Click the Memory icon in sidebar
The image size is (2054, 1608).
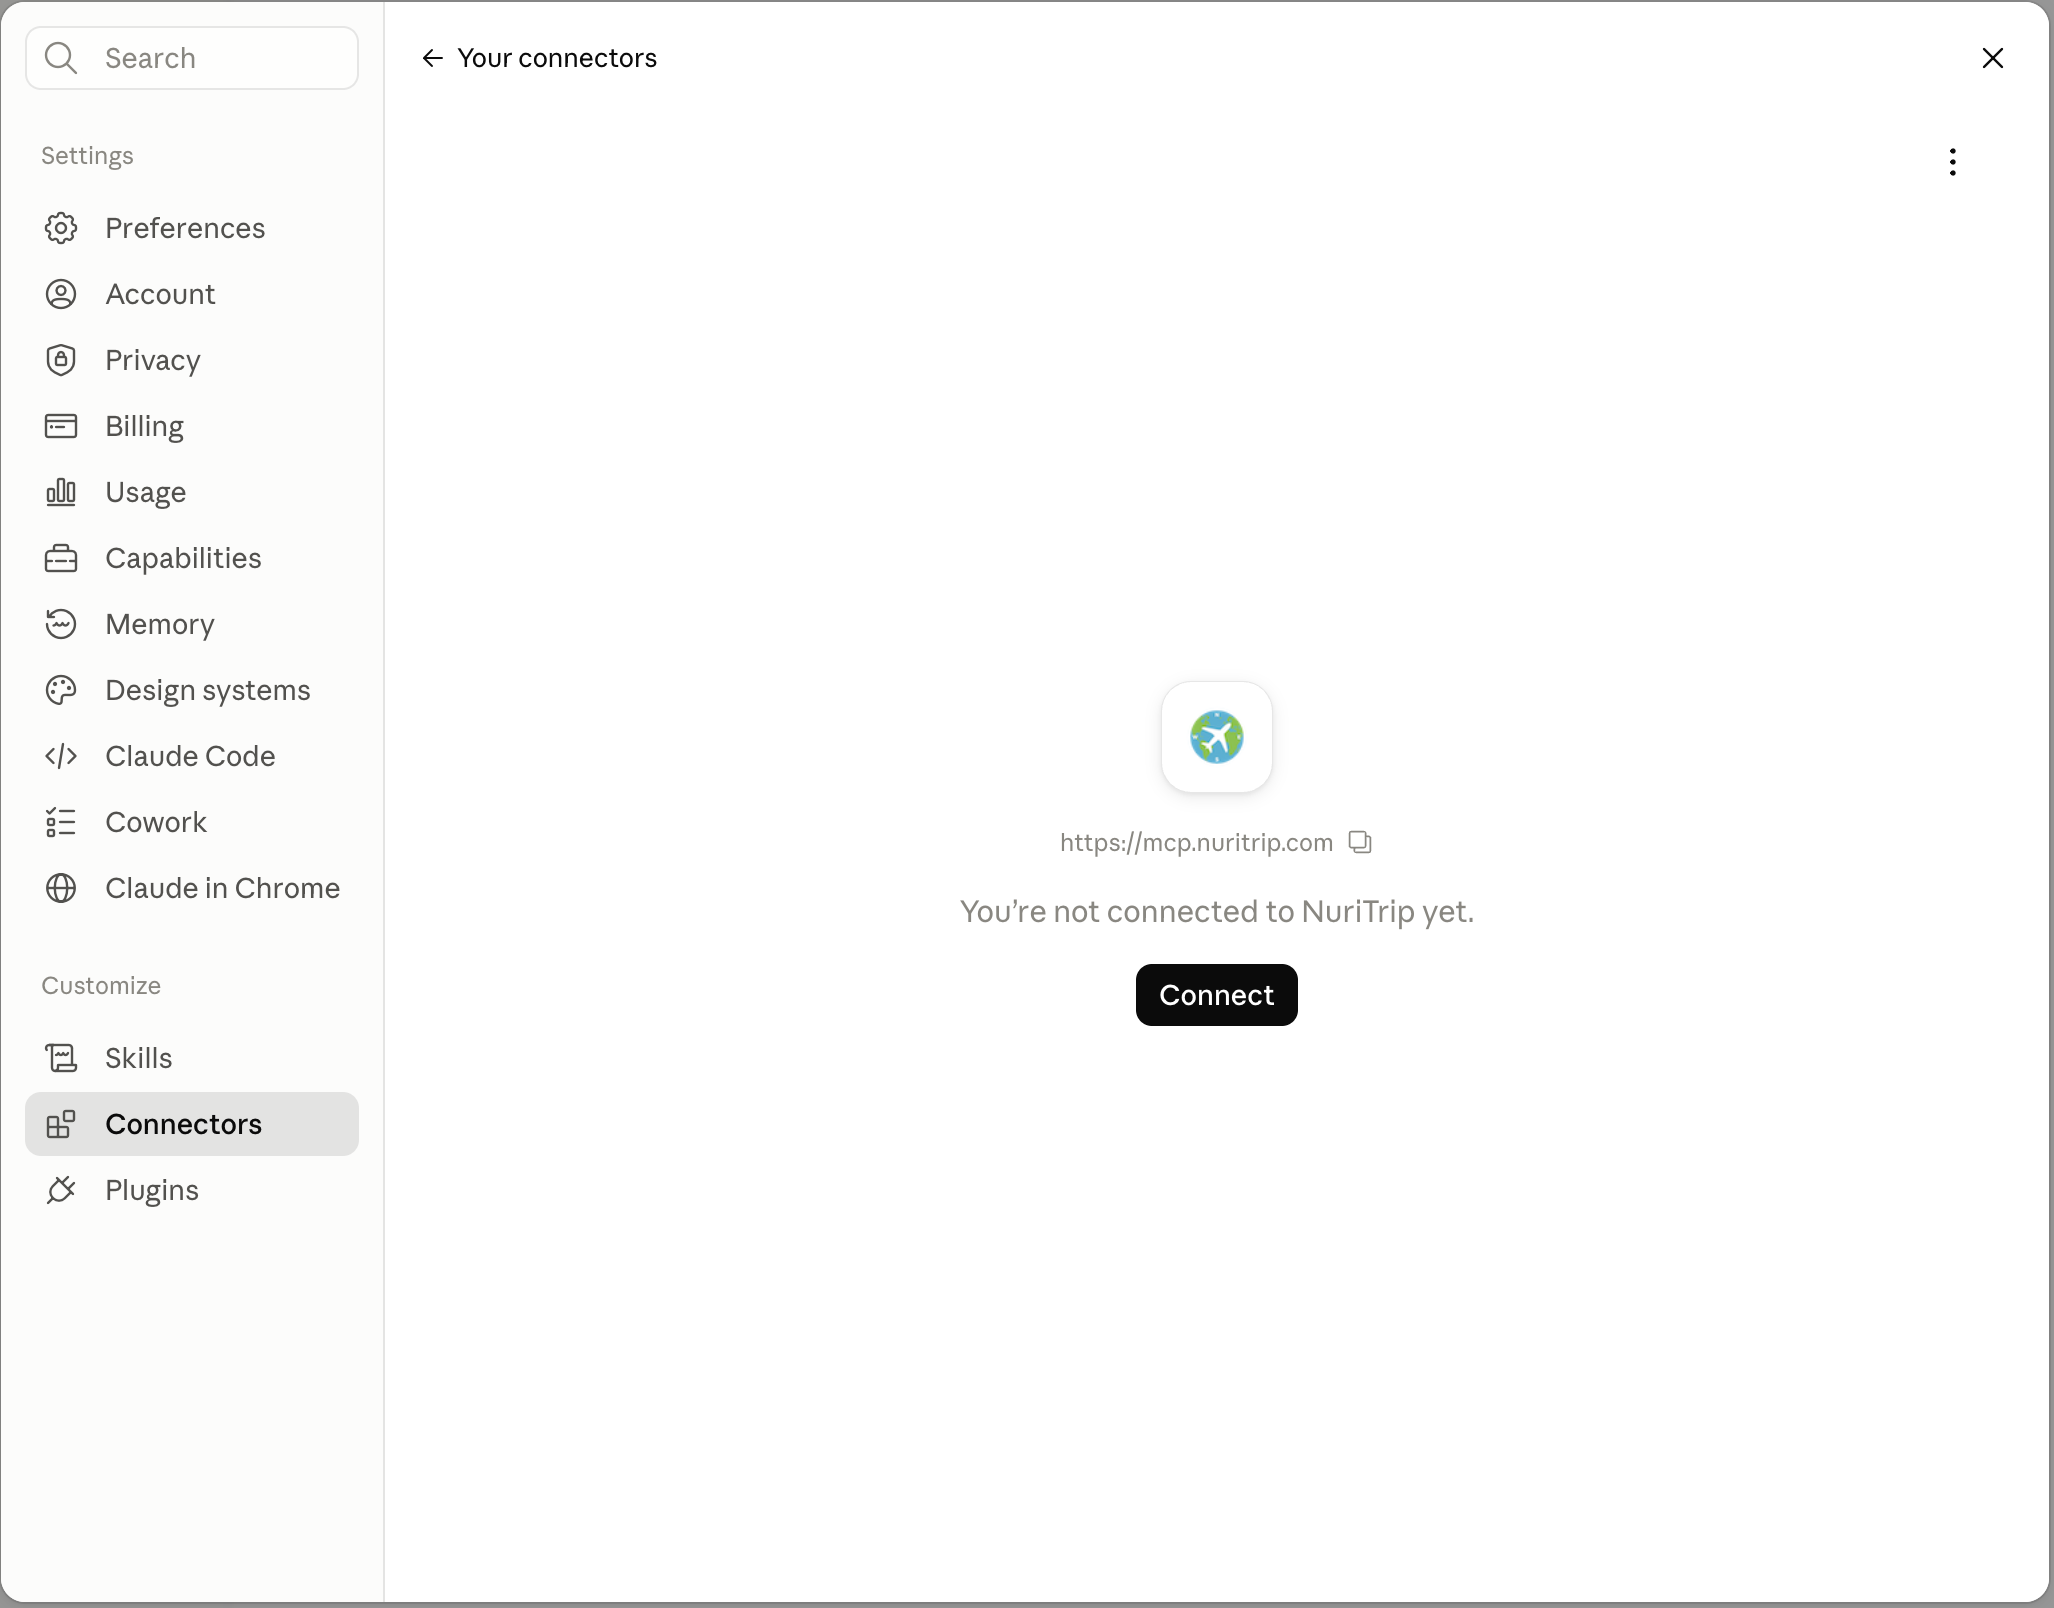coord(61,624)
